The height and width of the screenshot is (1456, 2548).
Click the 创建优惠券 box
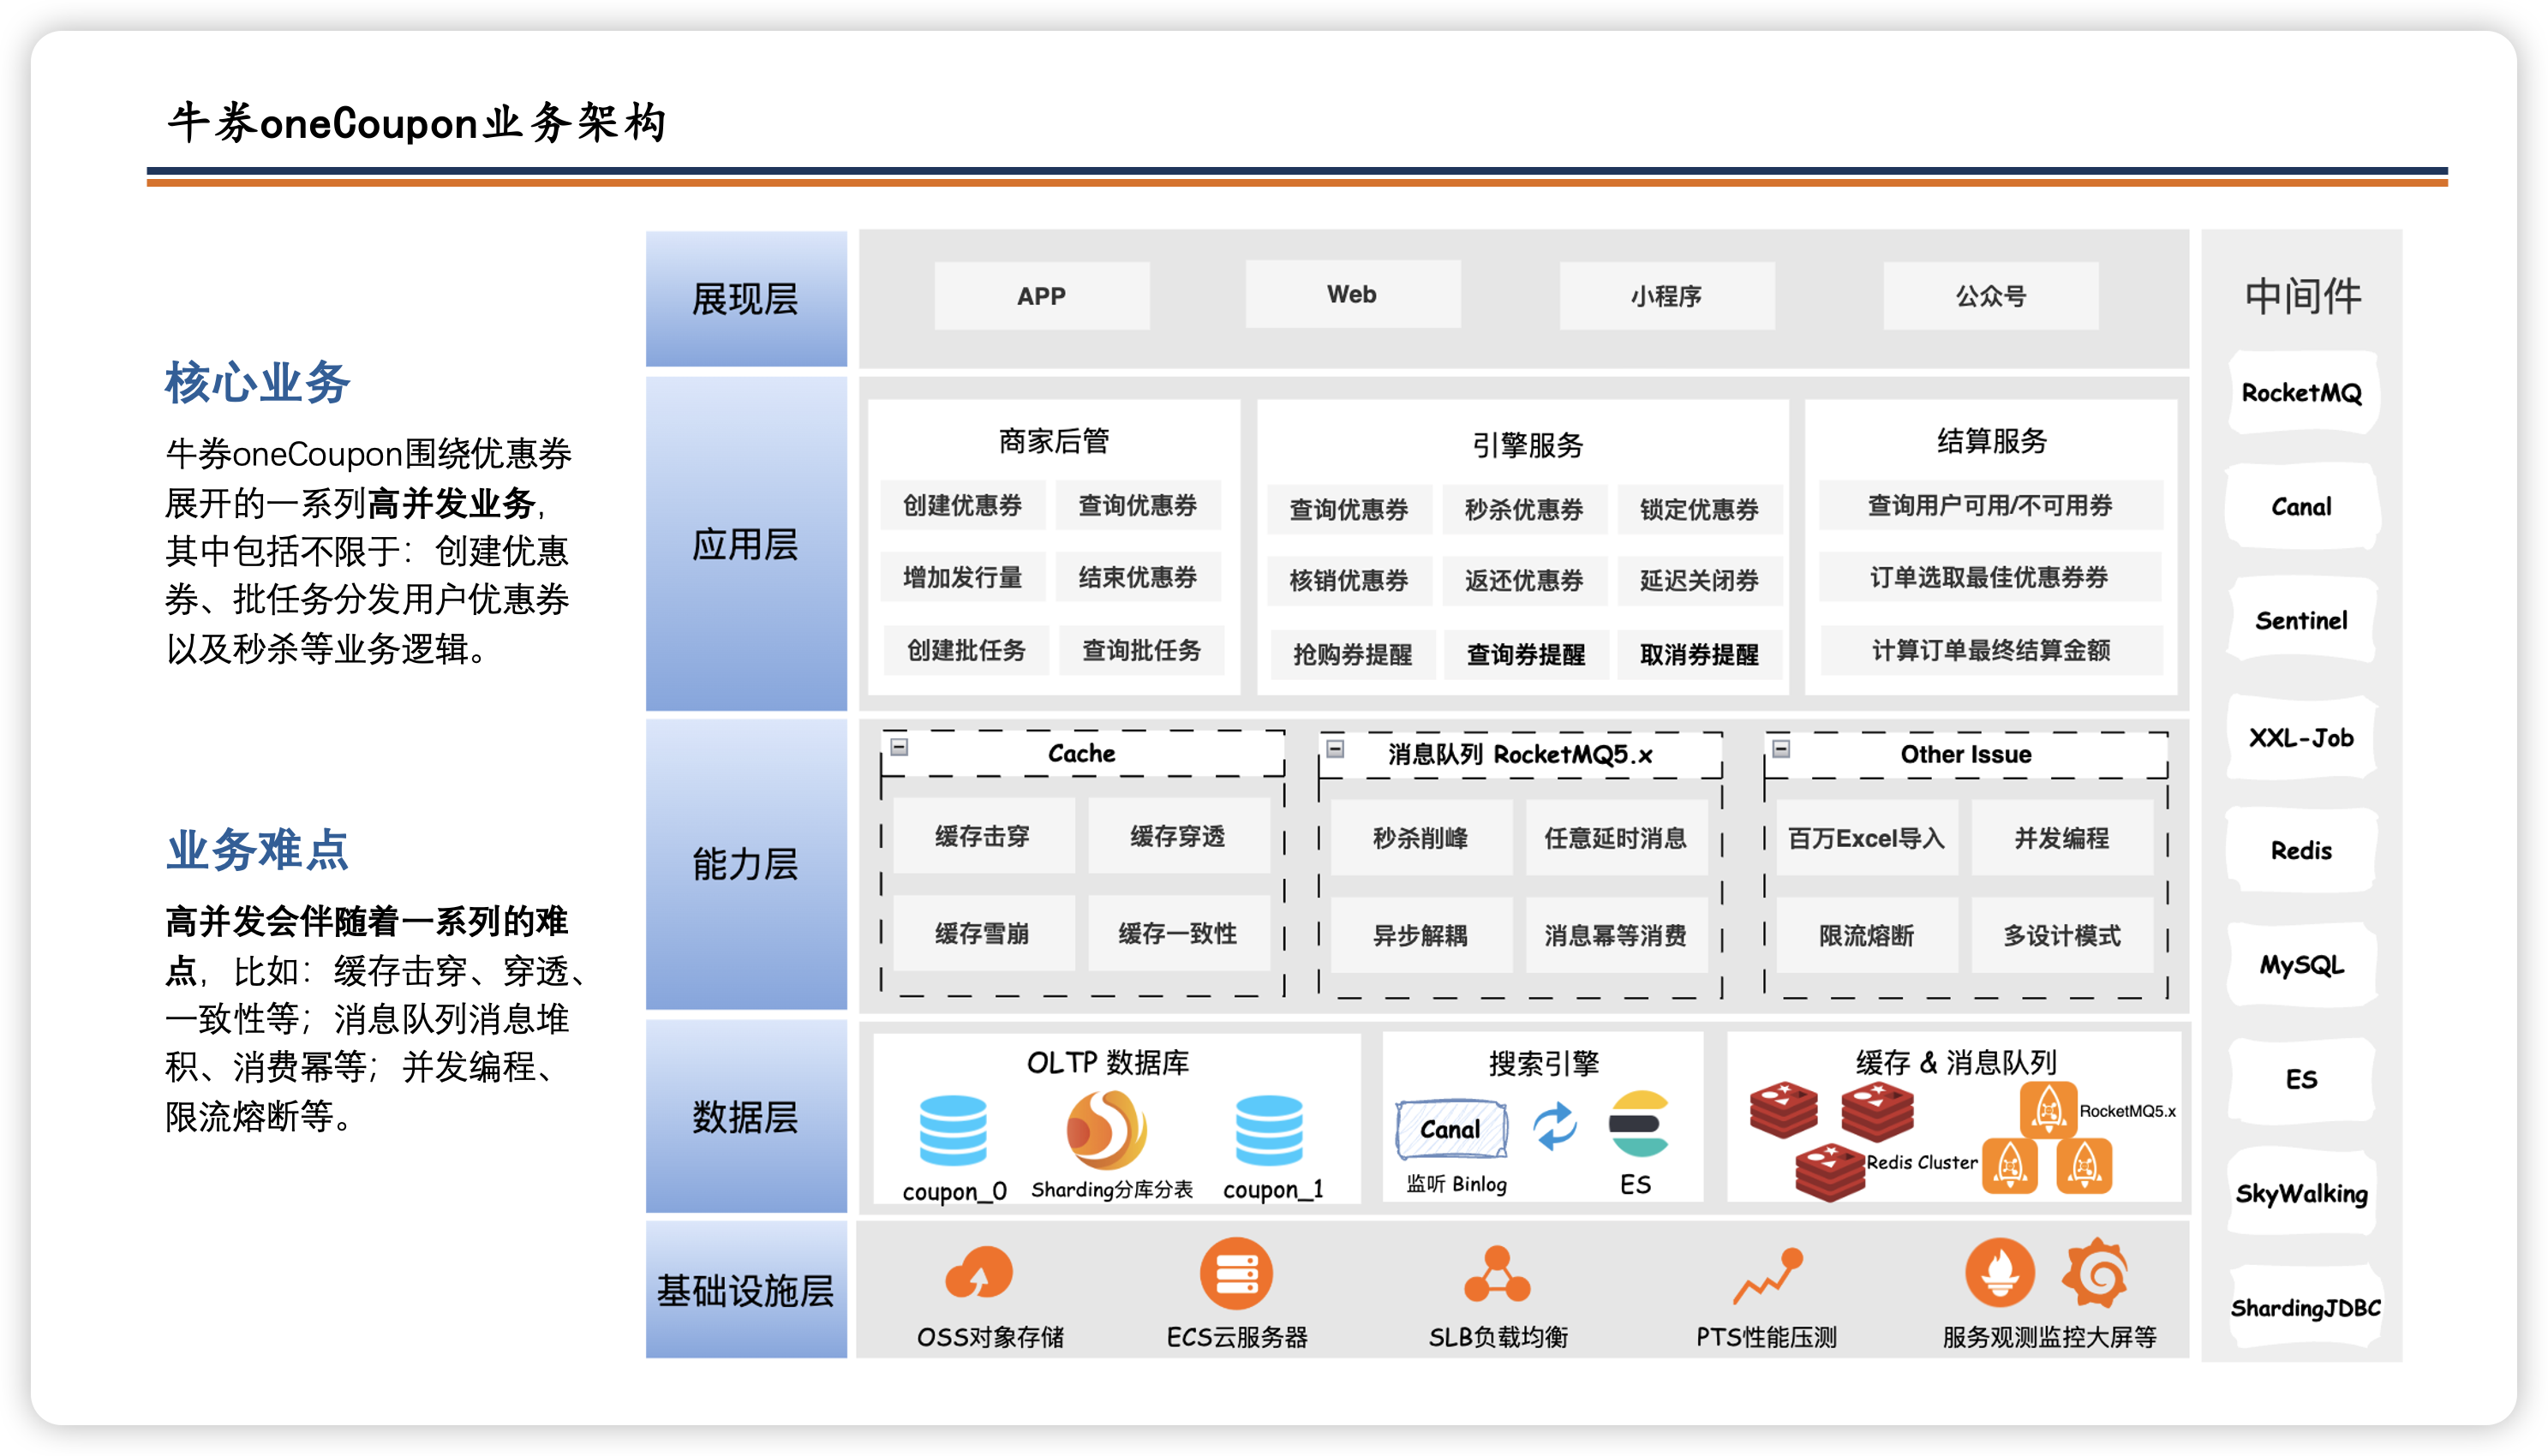click(x=962, y=505)
